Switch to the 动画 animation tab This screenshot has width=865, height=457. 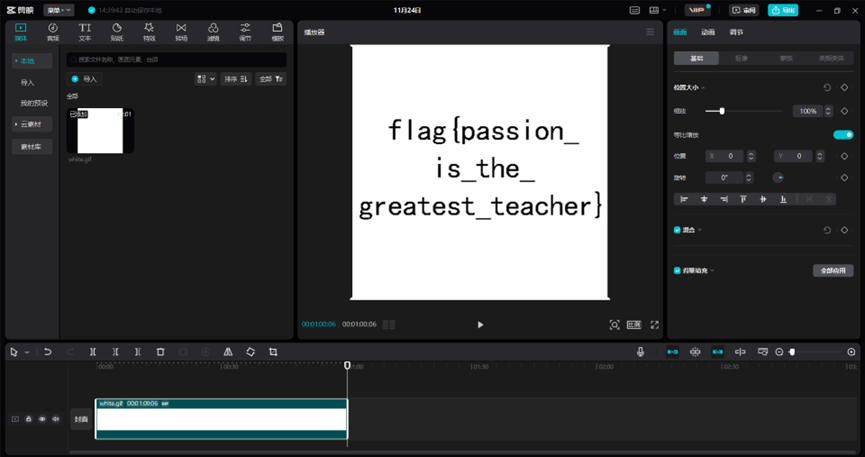708,32
